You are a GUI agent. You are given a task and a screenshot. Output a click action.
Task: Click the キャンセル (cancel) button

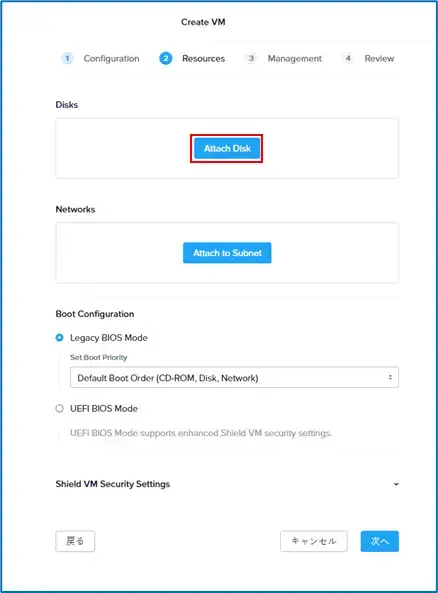click(314, 541)
